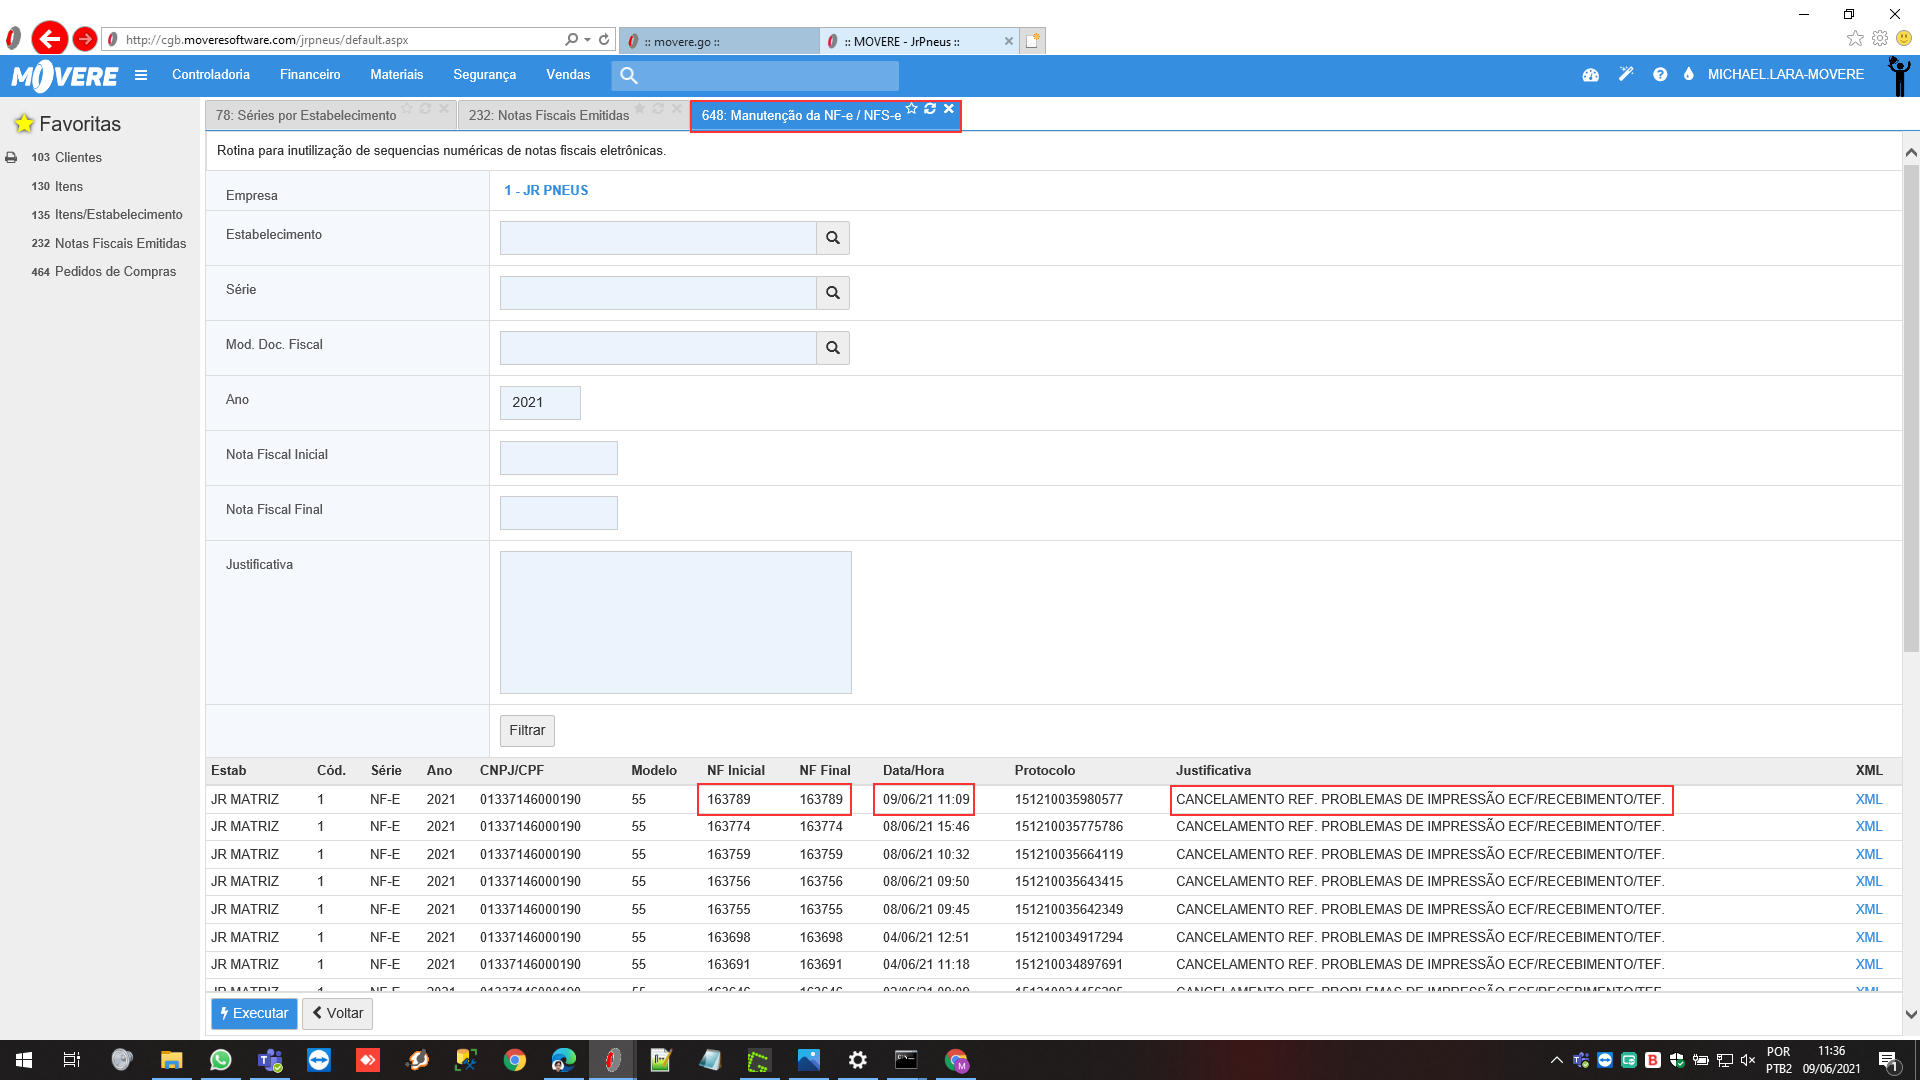Click the Filtrar button

(x=527, y=731)
